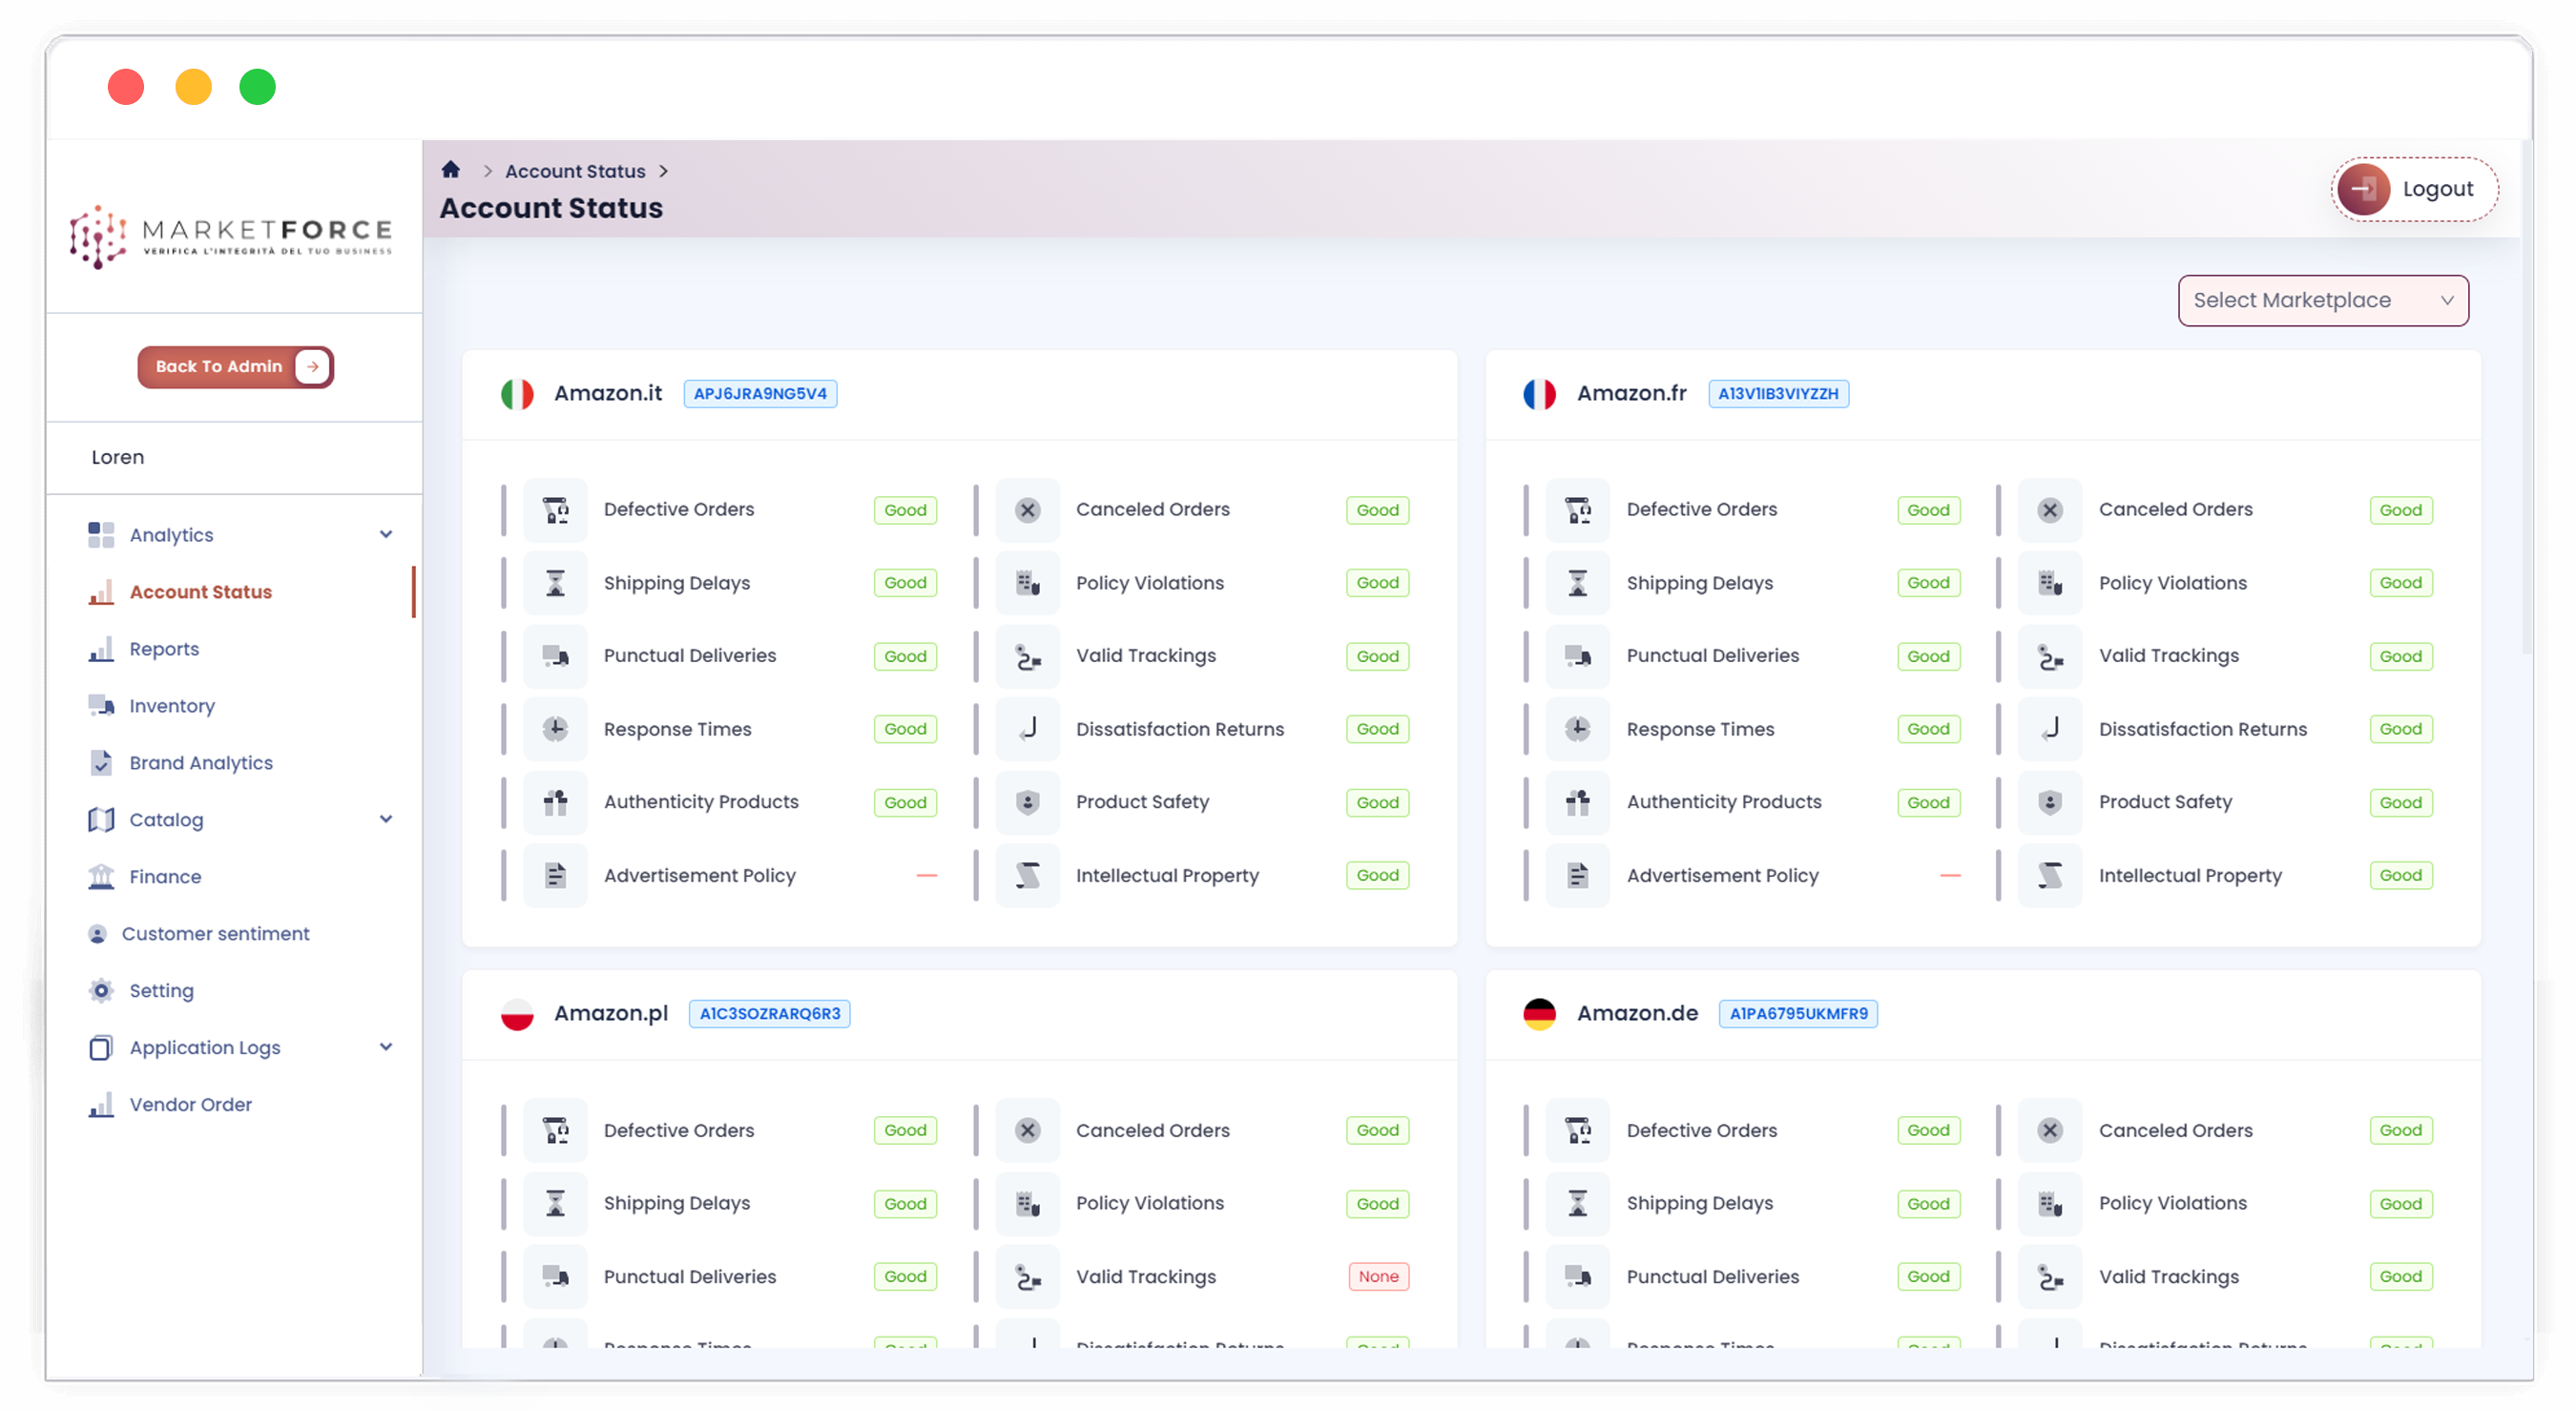
Task: Click Amazon.it Authenticity Products icon
Action: 555,802
